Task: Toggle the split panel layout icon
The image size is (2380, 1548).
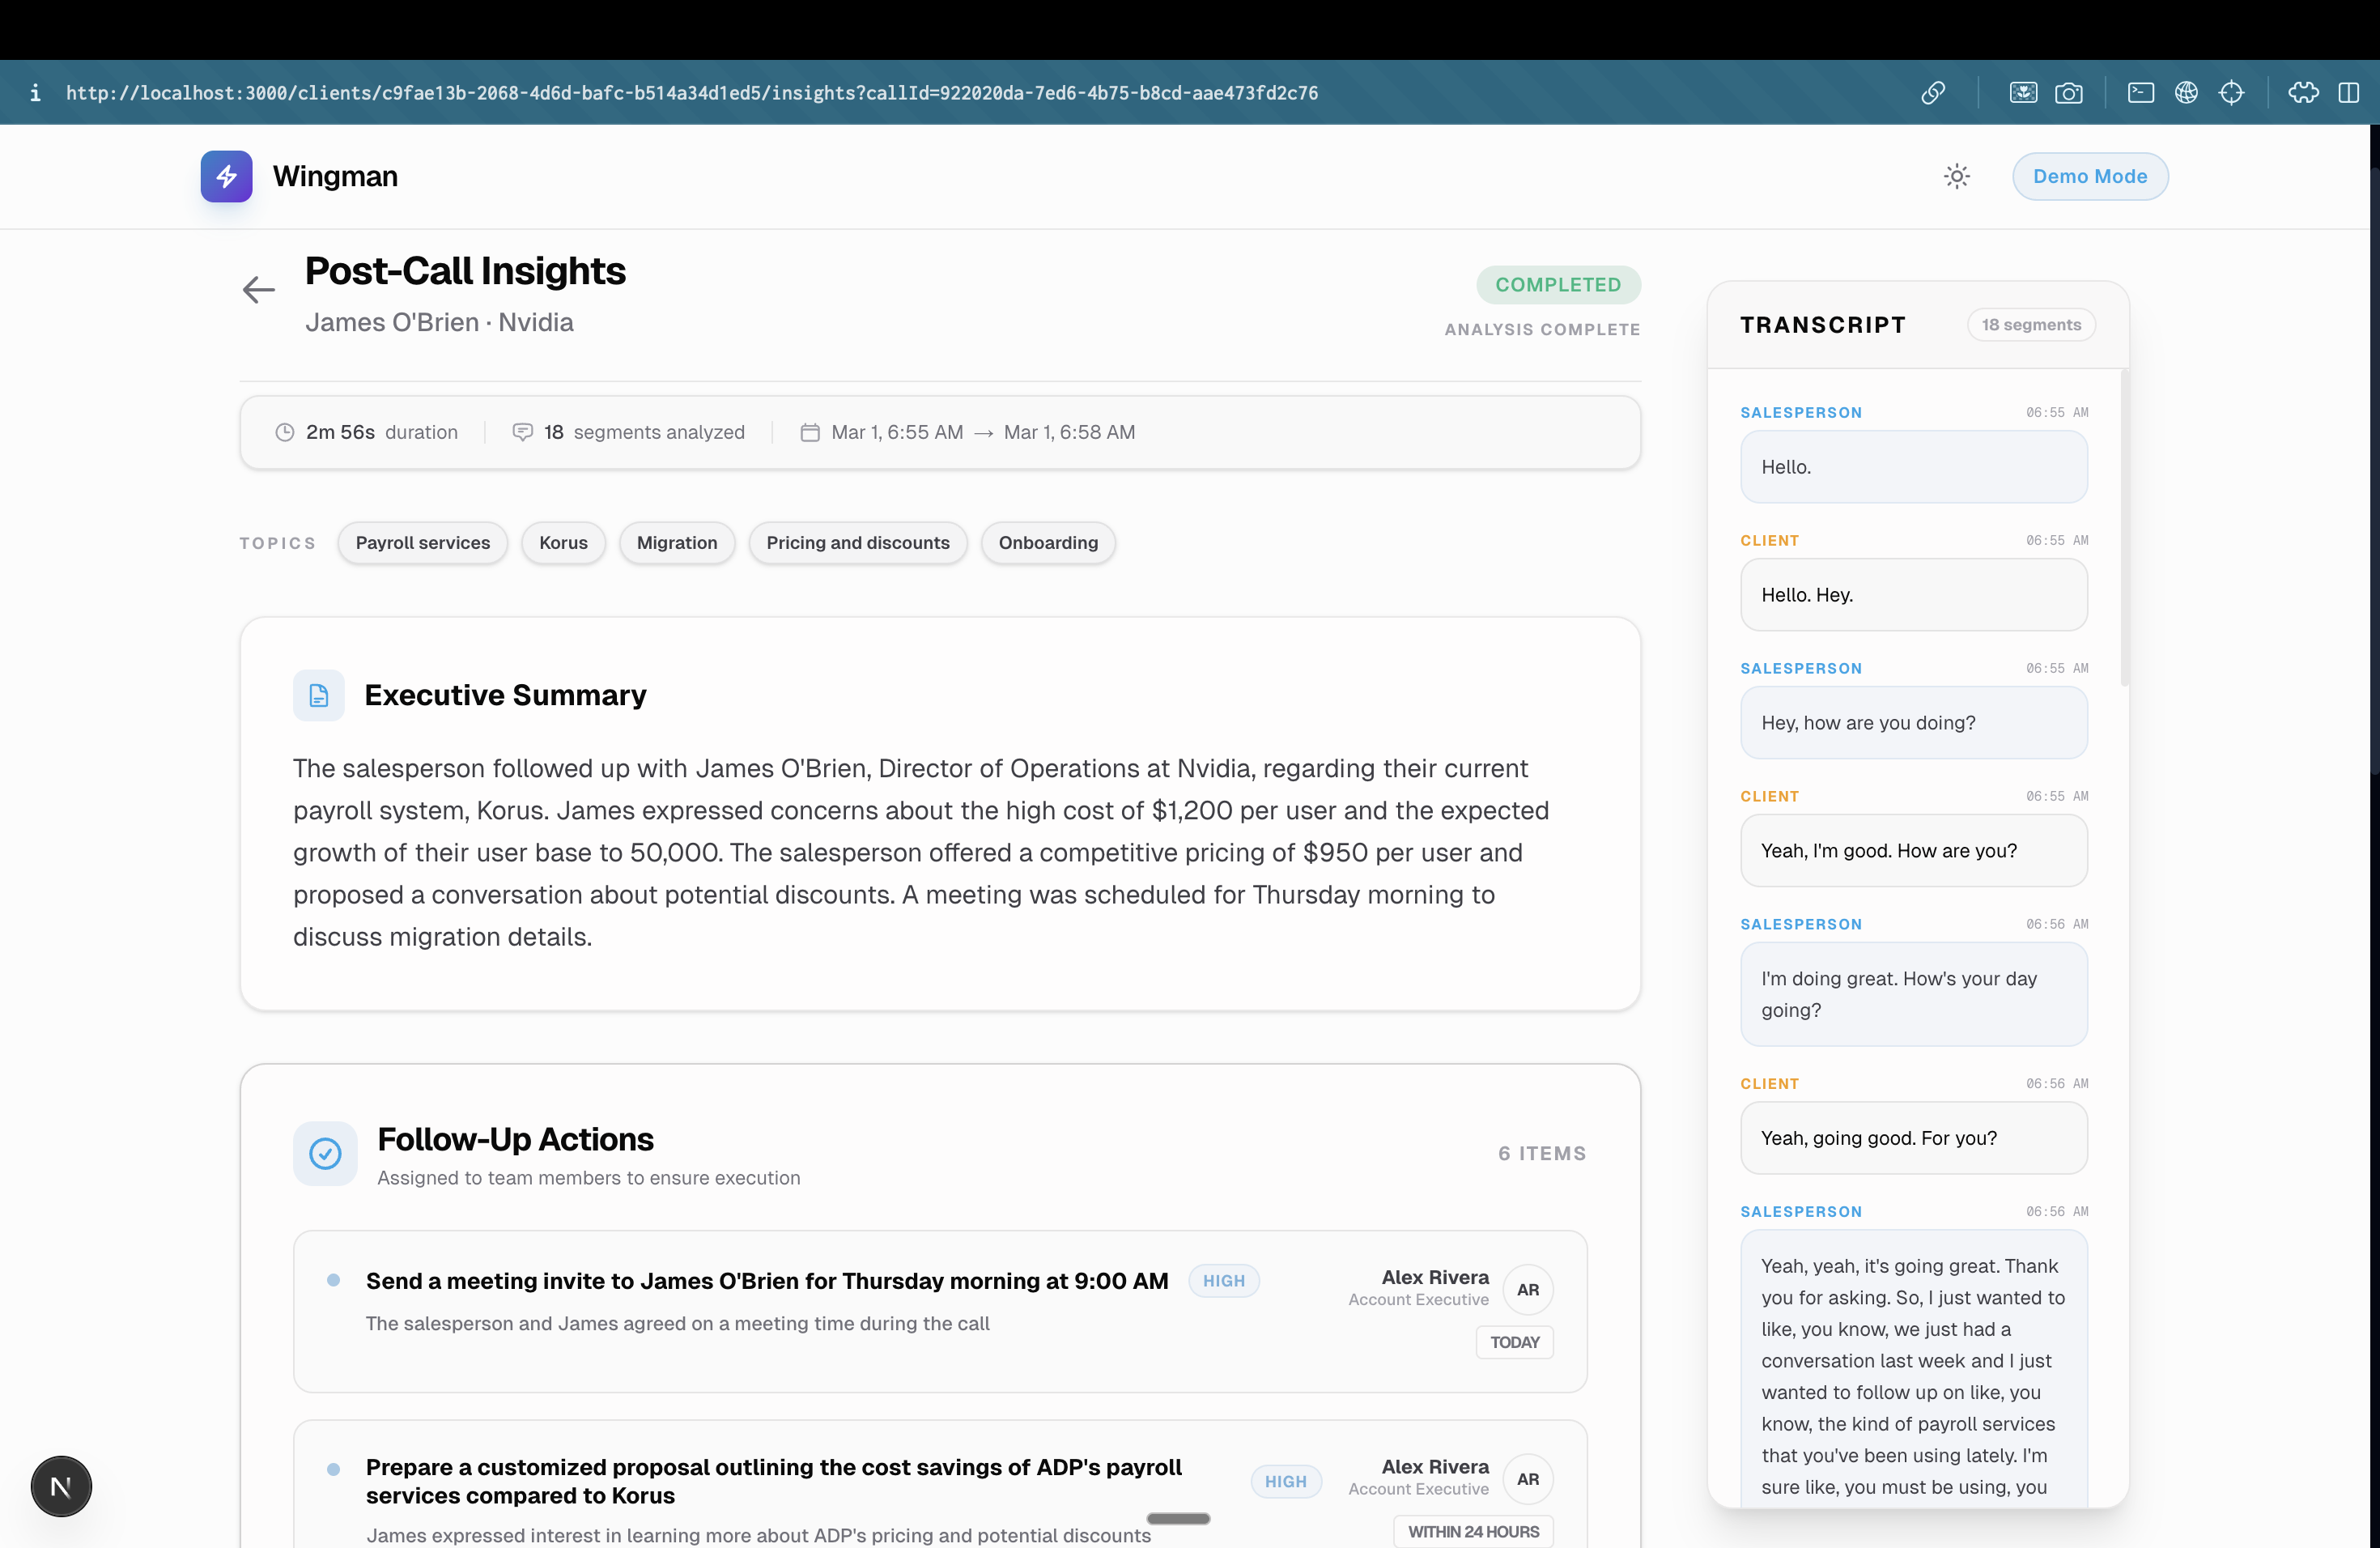Action: [2348, 93]
